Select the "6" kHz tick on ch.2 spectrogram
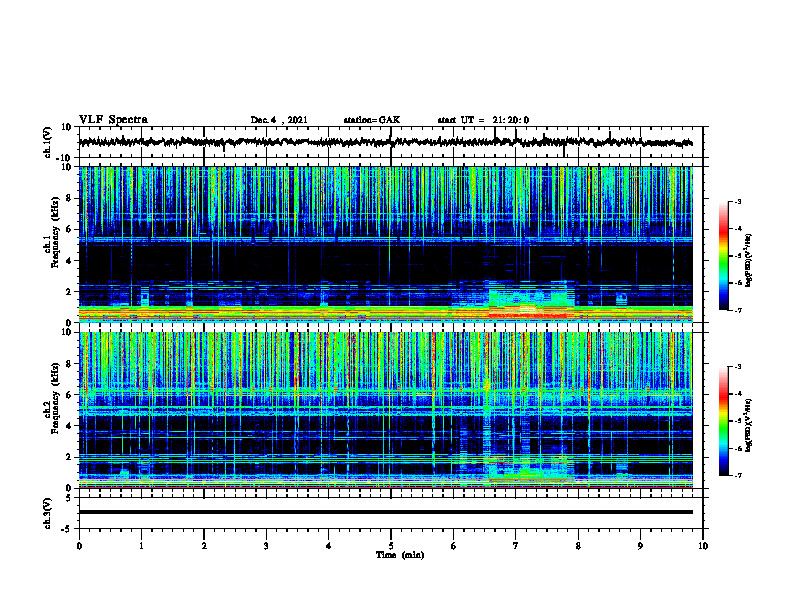Image resolution: width=792 pixels, height=612 pixels. click(x=69, y=395)
